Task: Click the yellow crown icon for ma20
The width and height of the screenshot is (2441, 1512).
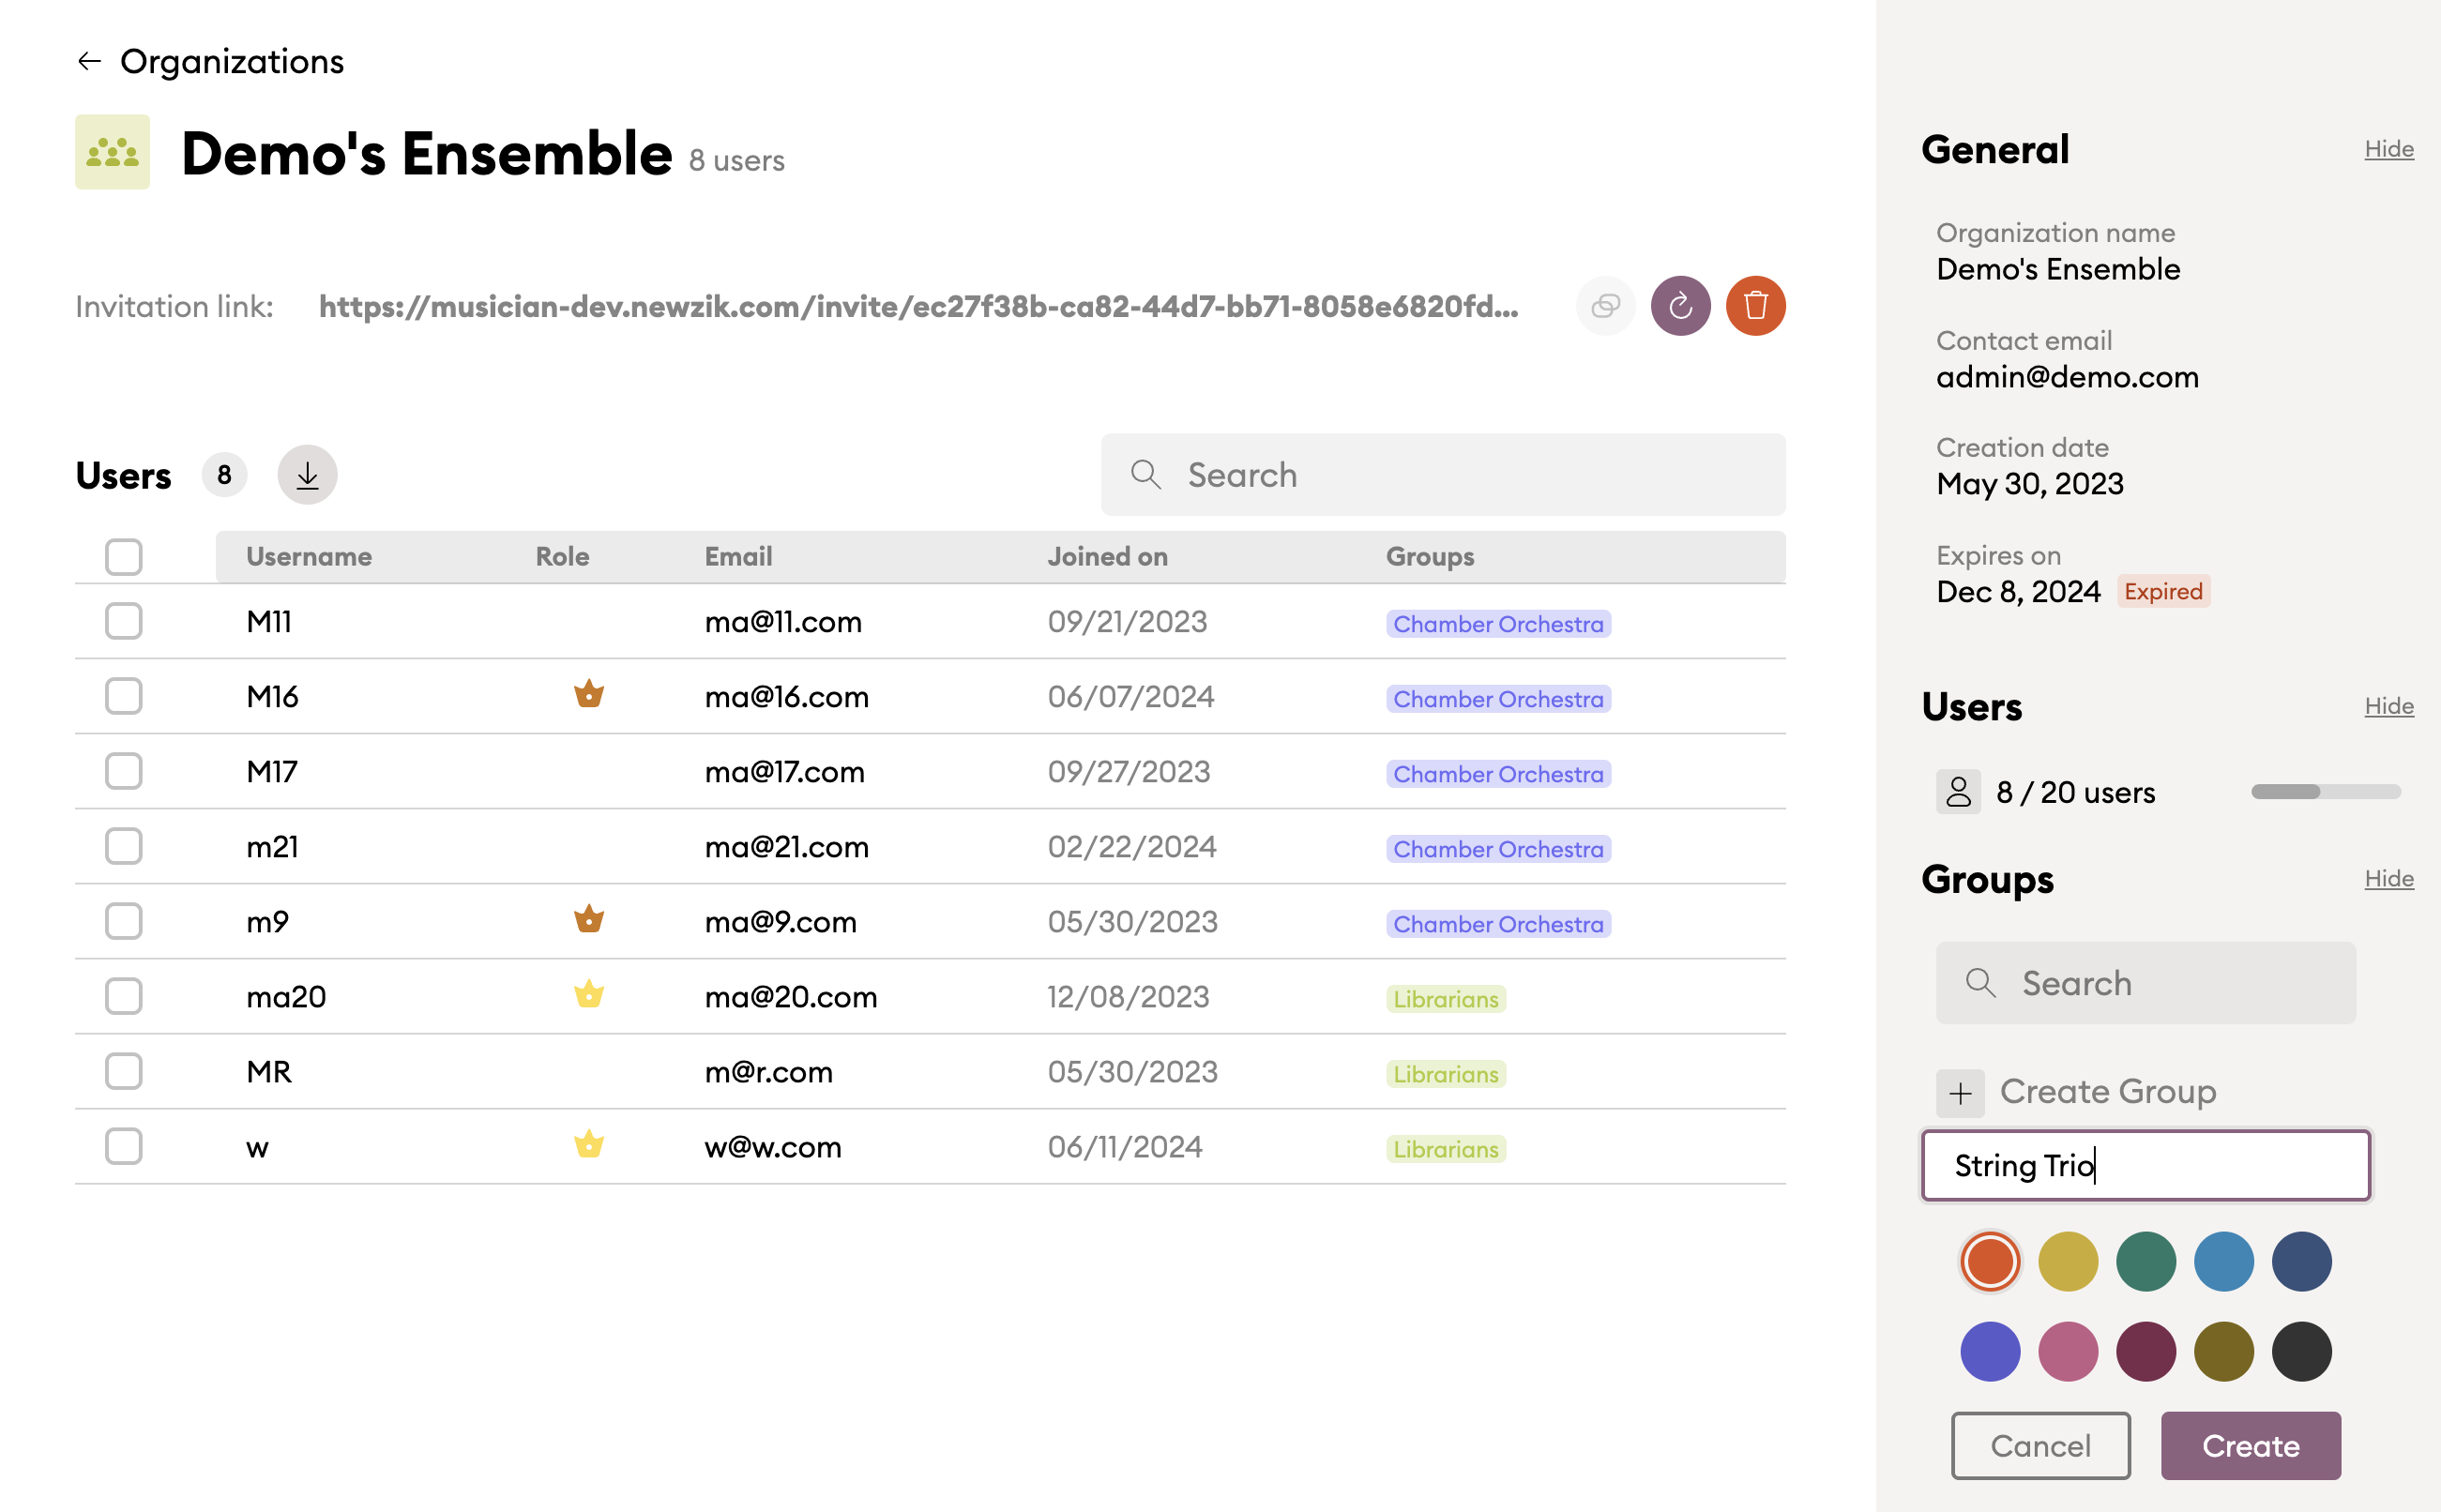Action: [x=589, y=995]
